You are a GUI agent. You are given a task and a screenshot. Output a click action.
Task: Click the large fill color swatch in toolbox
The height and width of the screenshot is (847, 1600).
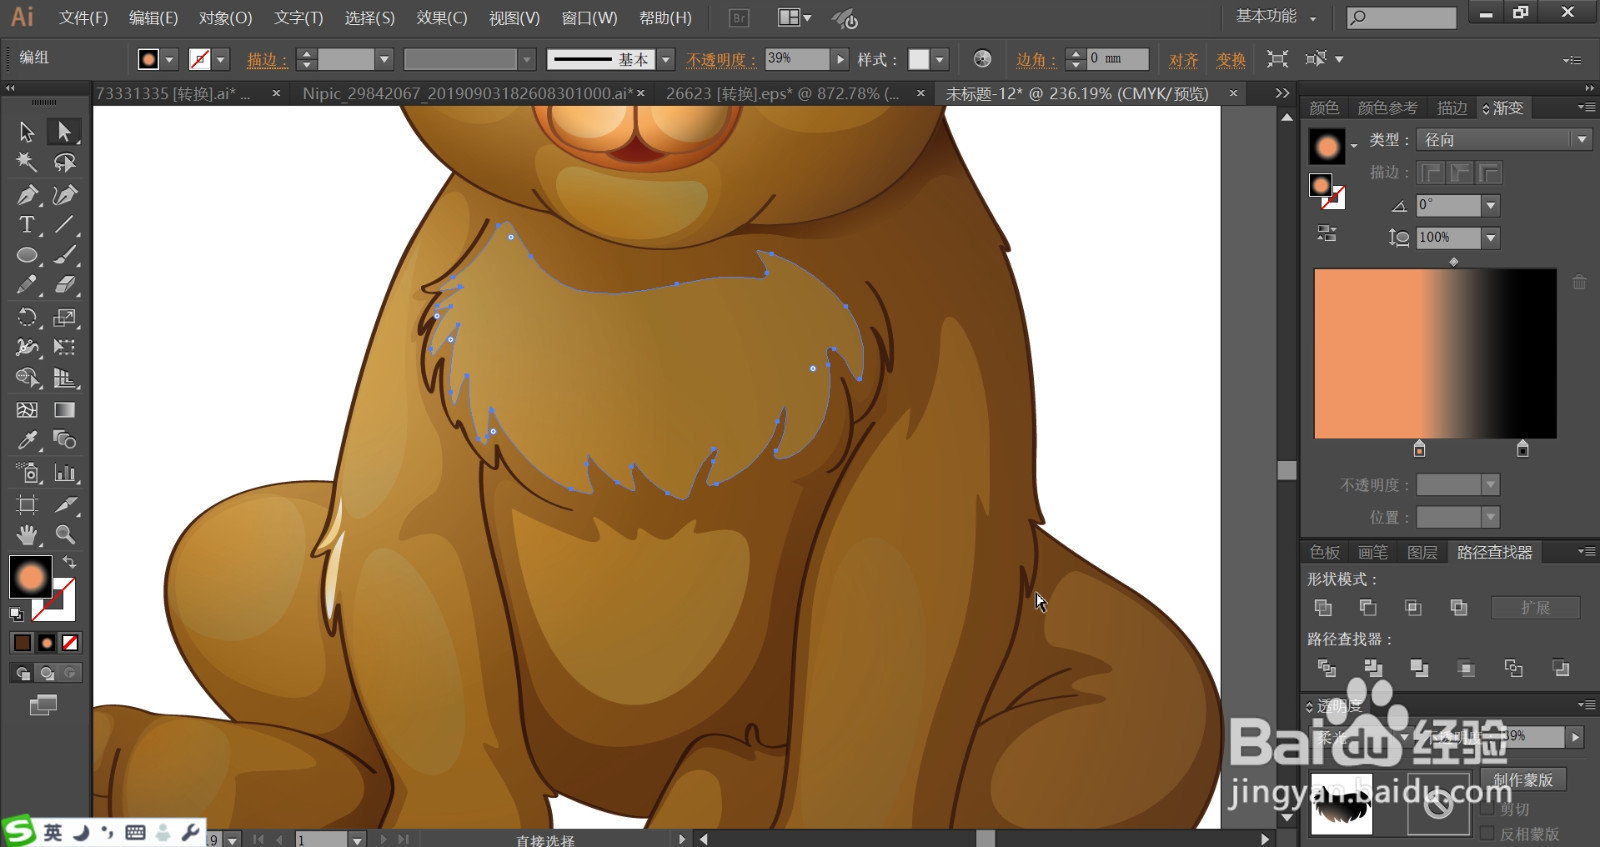coord(30,577)
